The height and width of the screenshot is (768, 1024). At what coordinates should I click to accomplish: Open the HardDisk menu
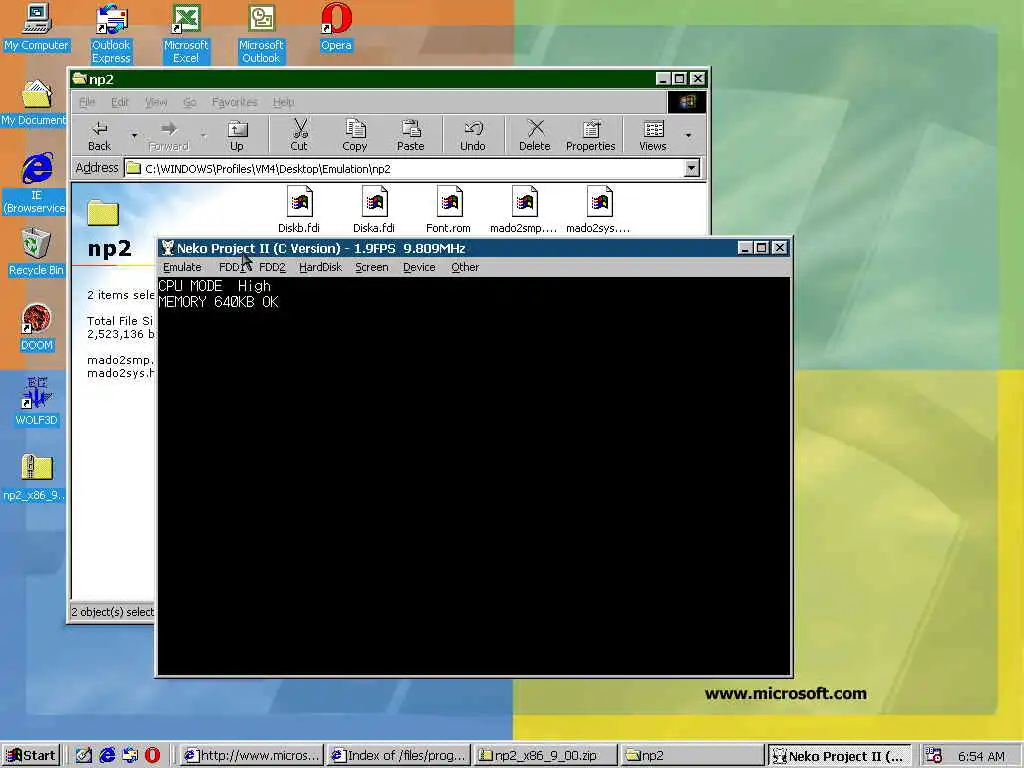click(x=321, y=267)
